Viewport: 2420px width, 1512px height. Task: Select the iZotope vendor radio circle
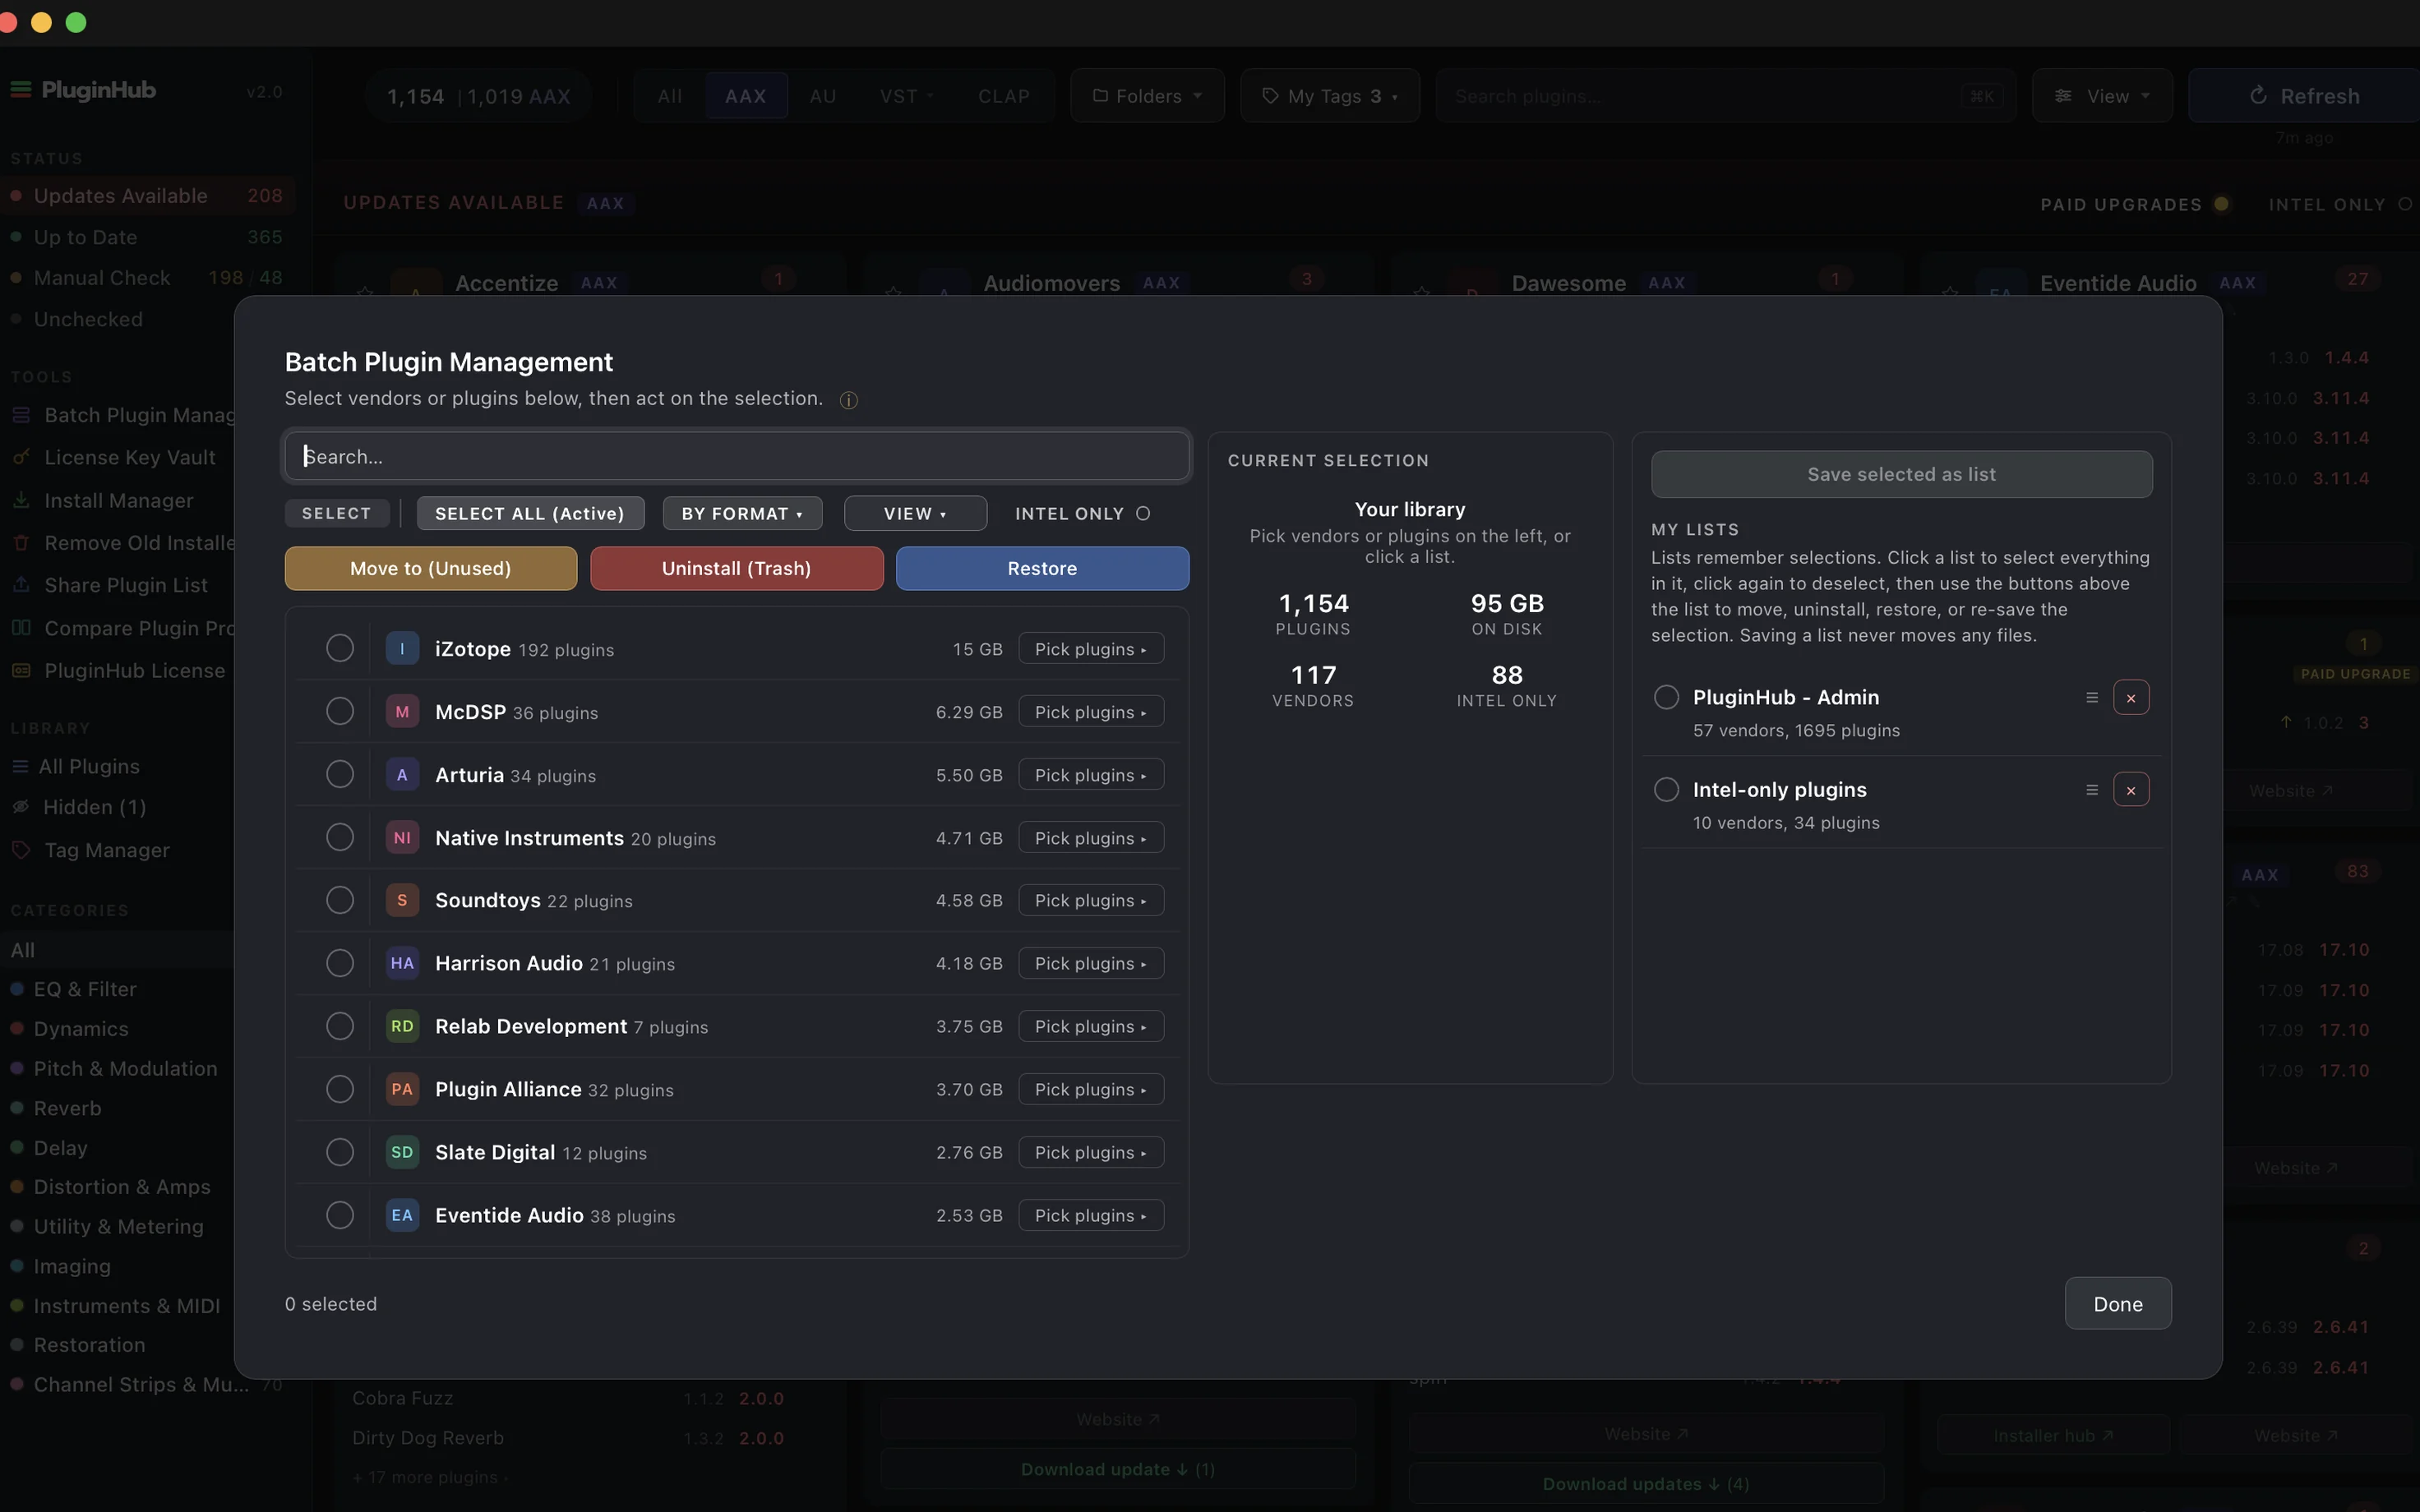[340, 648]
